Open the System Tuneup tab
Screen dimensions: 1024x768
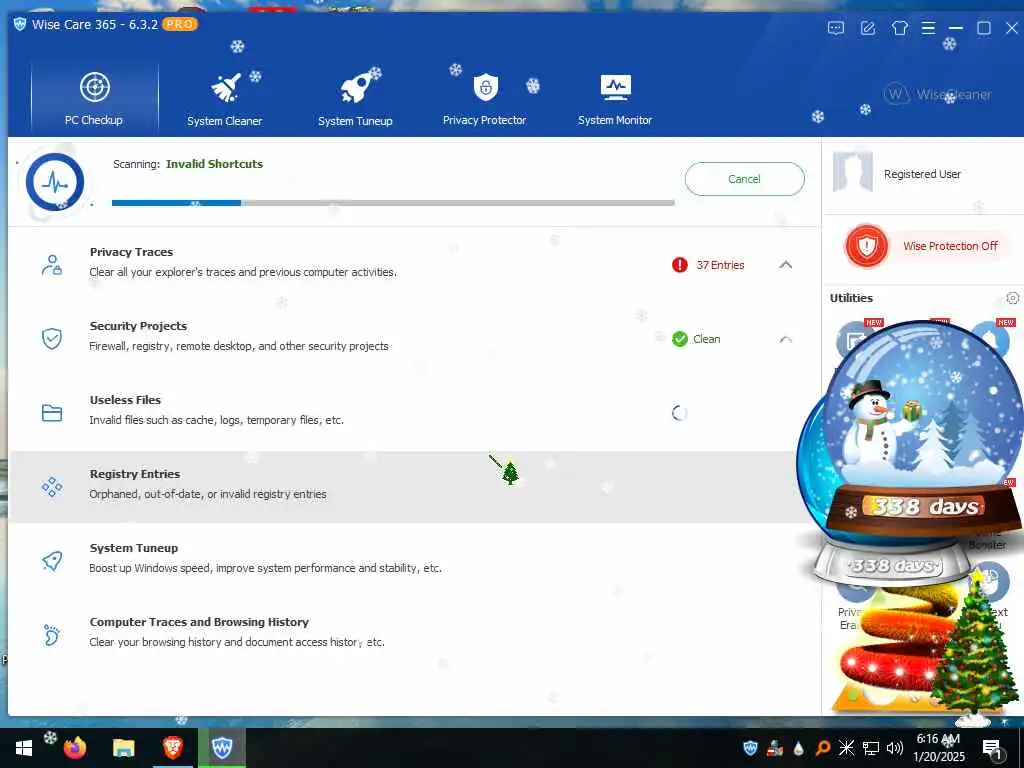pyautogui.click(x=355, y=98)
